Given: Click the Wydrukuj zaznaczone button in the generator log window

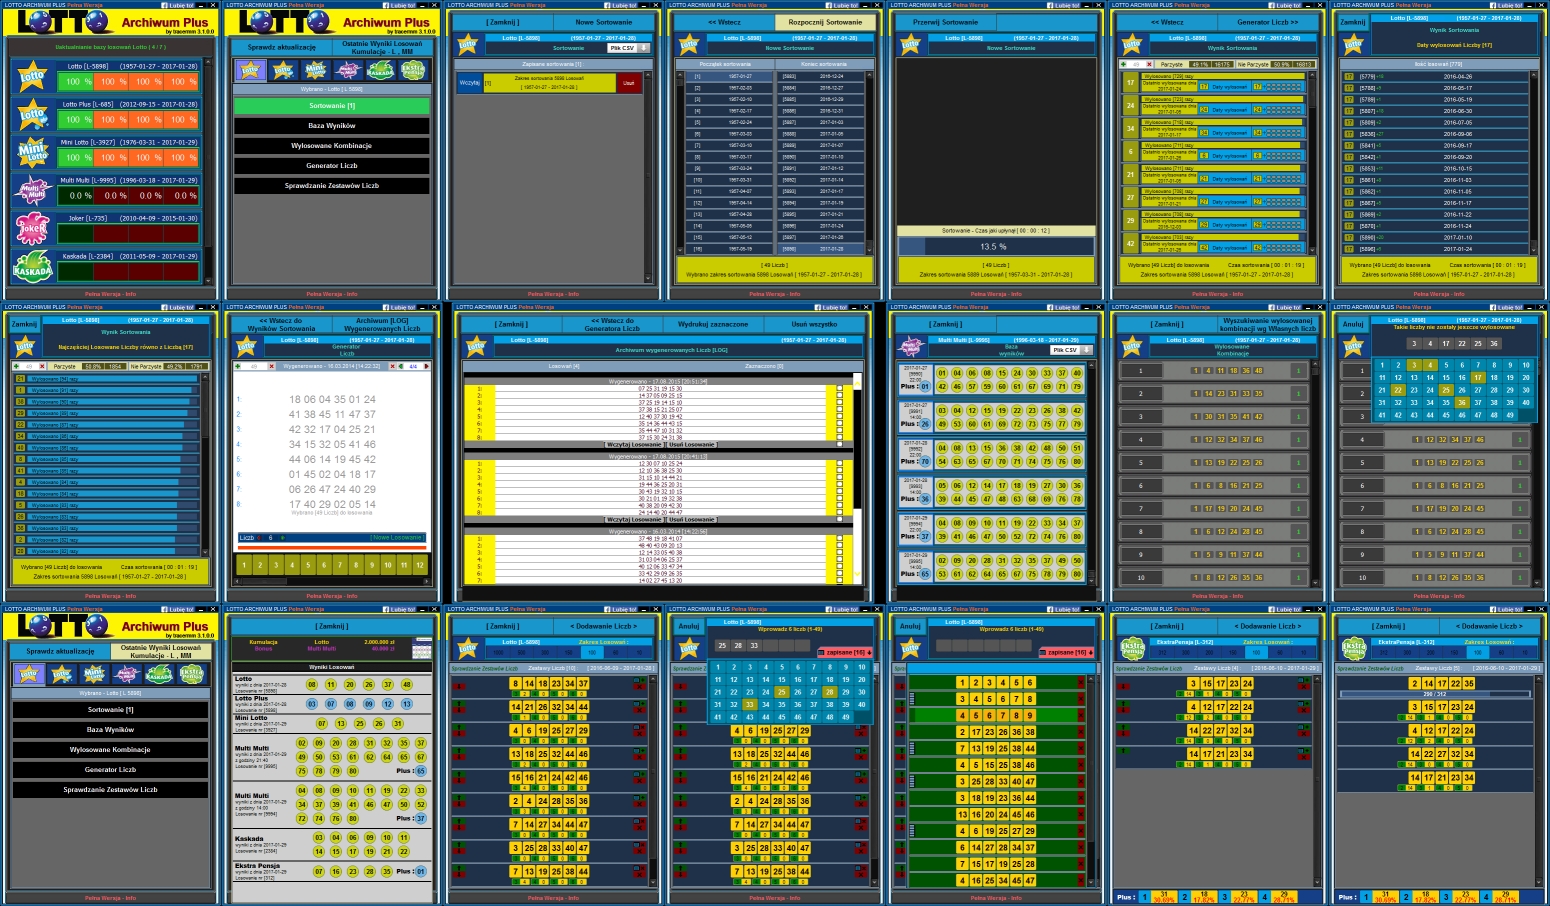Looking at the screenshot, I should click(713, 324).
